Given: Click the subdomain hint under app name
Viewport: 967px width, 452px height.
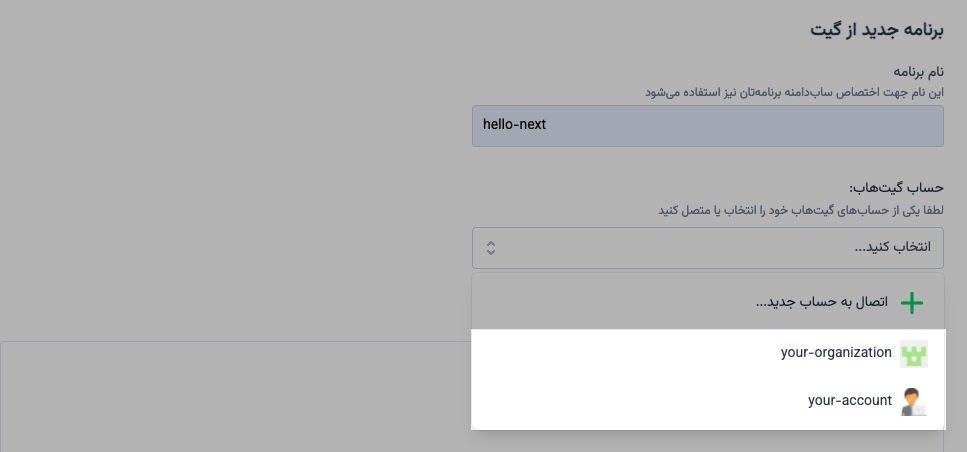Looking at the screenshot, I should click(794, 92).
